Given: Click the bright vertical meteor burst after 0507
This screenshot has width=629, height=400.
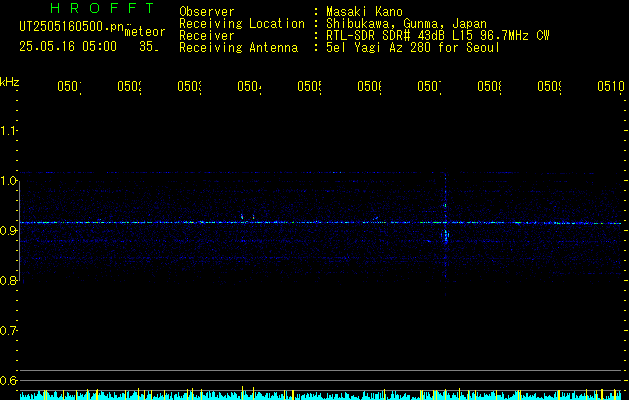Looking at the screenshot, I should 445,235.
